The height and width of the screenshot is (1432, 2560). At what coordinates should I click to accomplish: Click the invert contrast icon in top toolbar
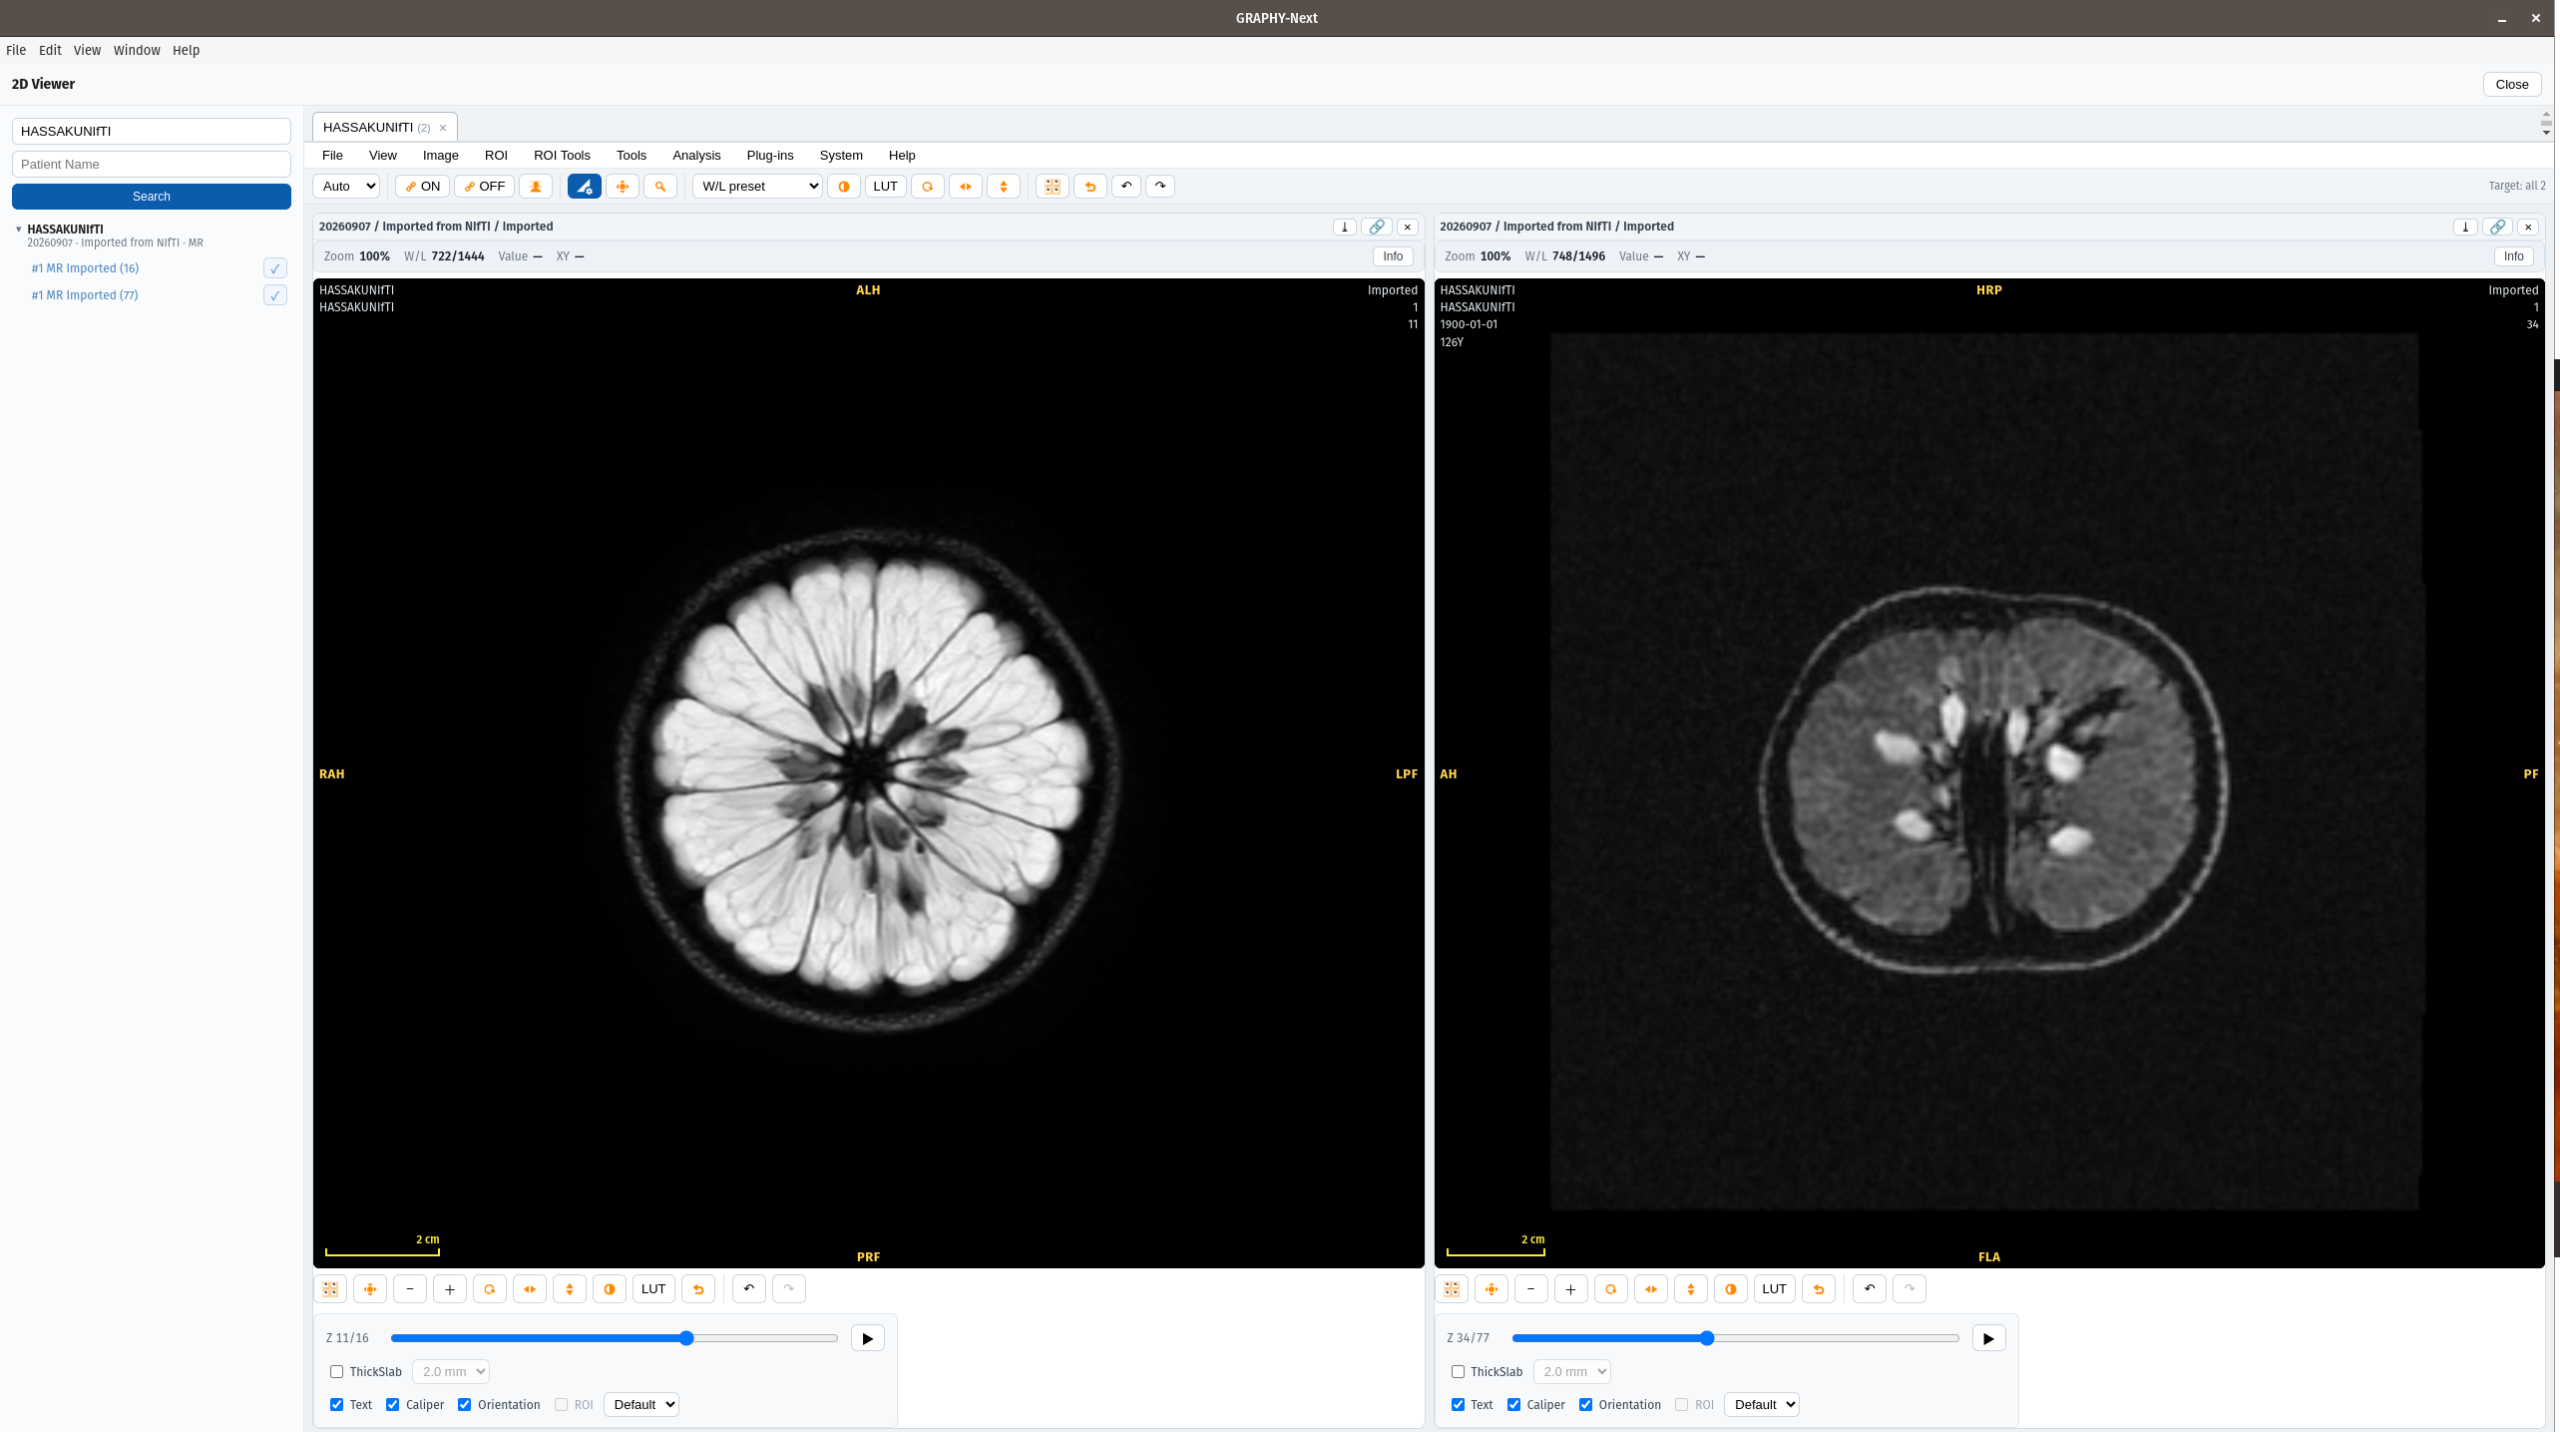coord(844,186)
